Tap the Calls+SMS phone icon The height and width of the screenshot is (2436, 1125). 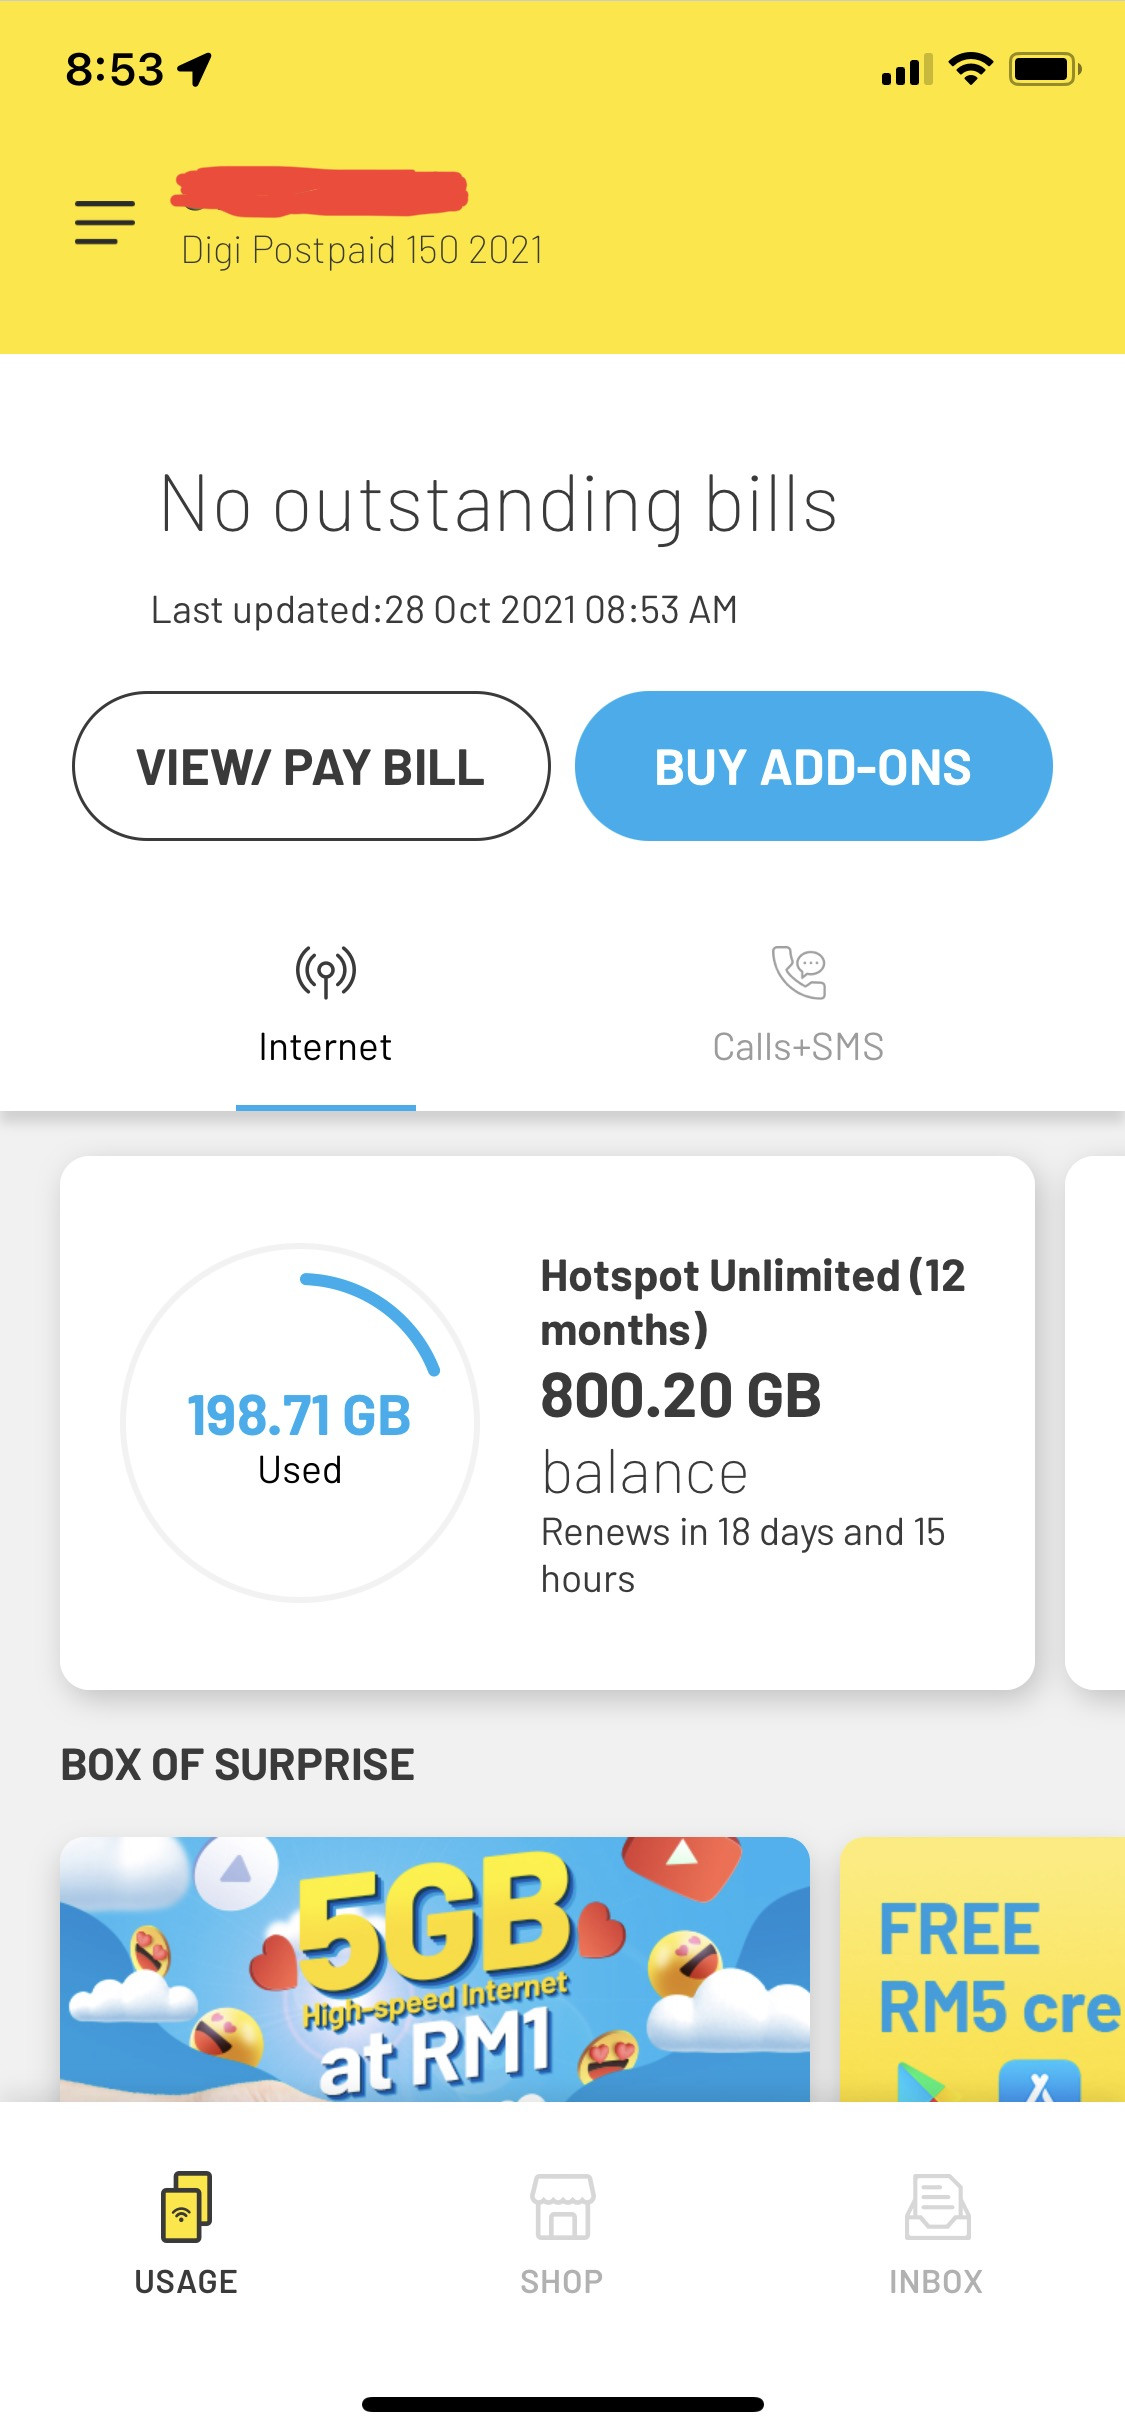click(799, 972)
